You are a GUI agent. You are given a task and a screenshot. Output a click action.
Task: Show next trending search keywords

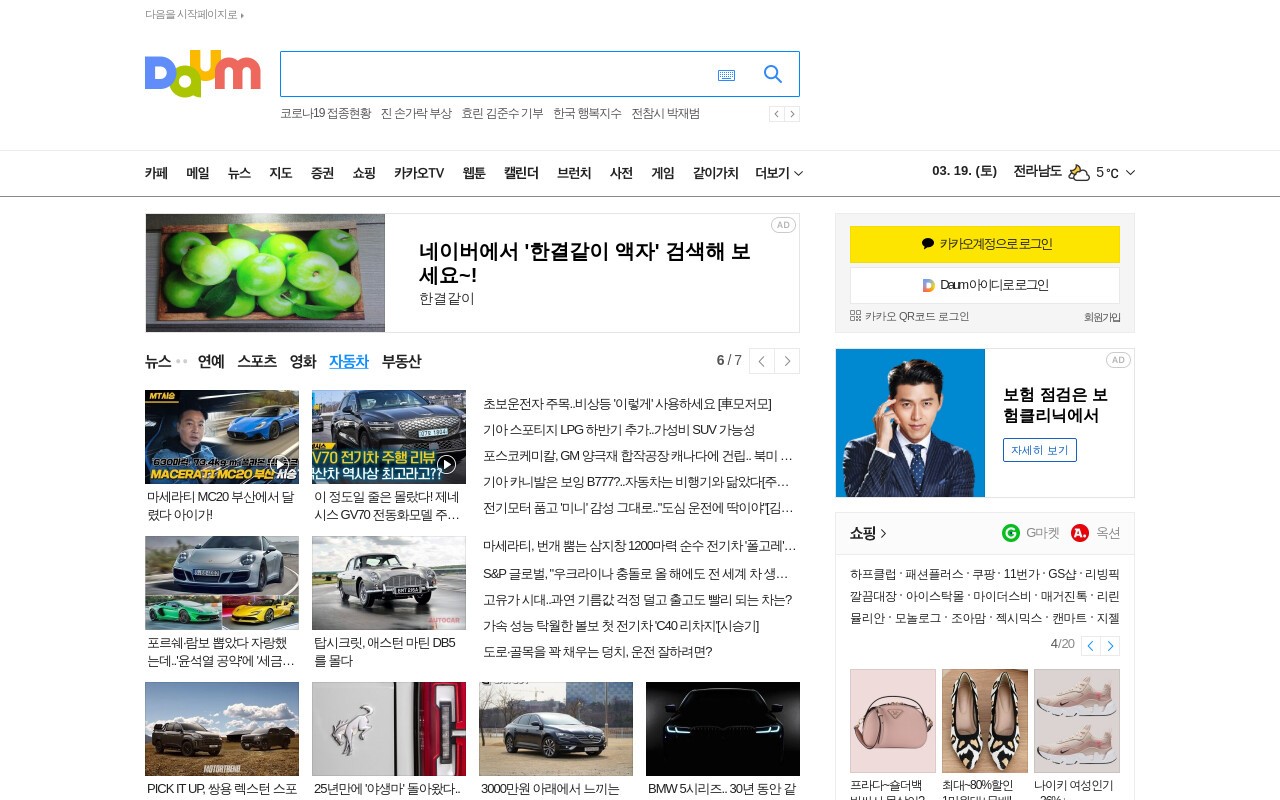(x=792, y=114)
